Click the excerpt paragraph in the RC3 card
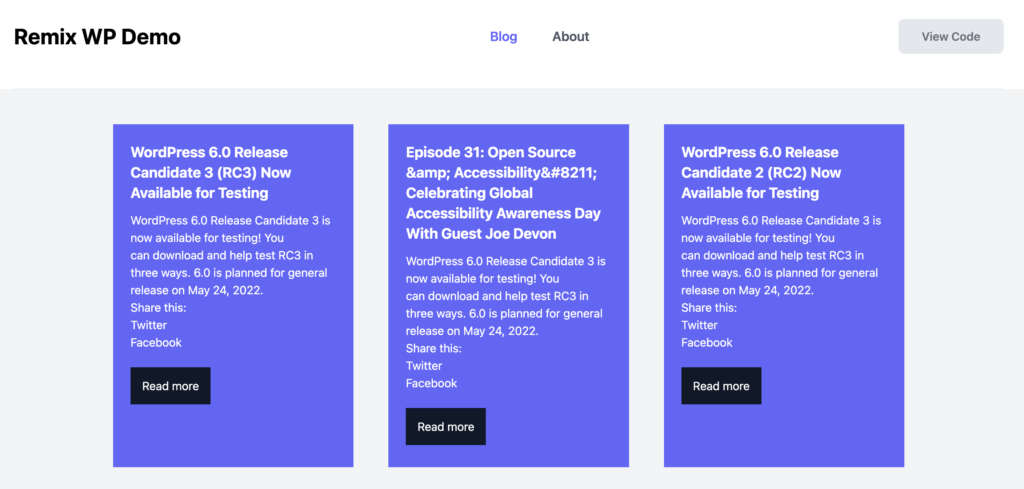 [x=231, y=255]
